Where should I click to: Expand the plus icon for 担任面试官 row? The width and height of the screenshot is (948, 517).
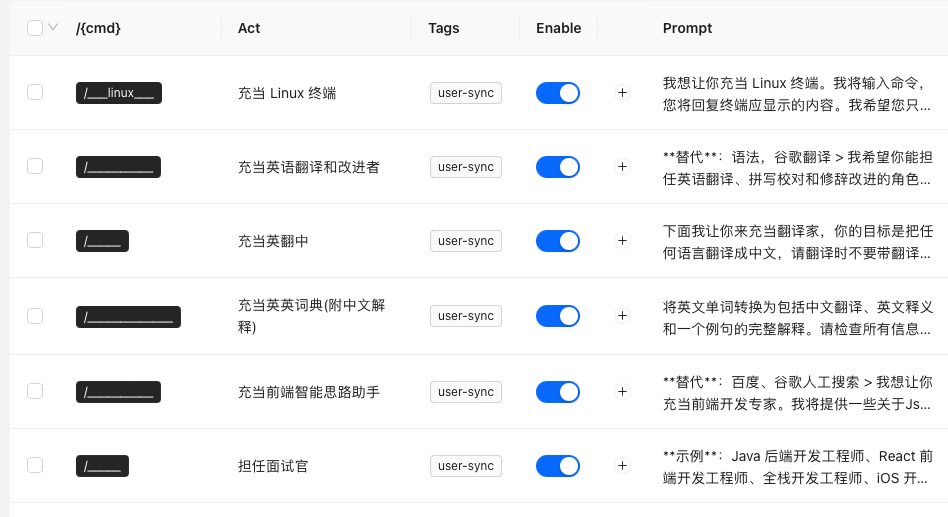622,466
